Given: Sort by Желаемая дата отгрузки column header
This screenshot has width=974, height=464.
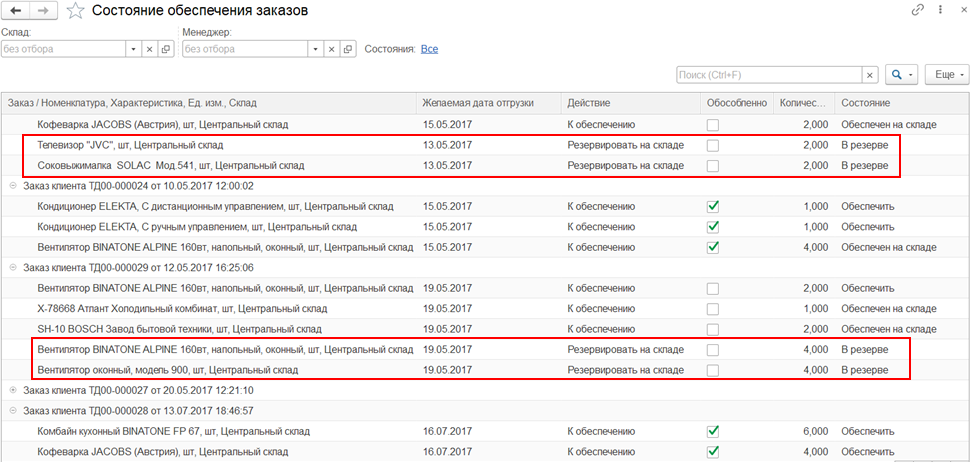Looking at the screenshot, I should (x=478, y=103).
